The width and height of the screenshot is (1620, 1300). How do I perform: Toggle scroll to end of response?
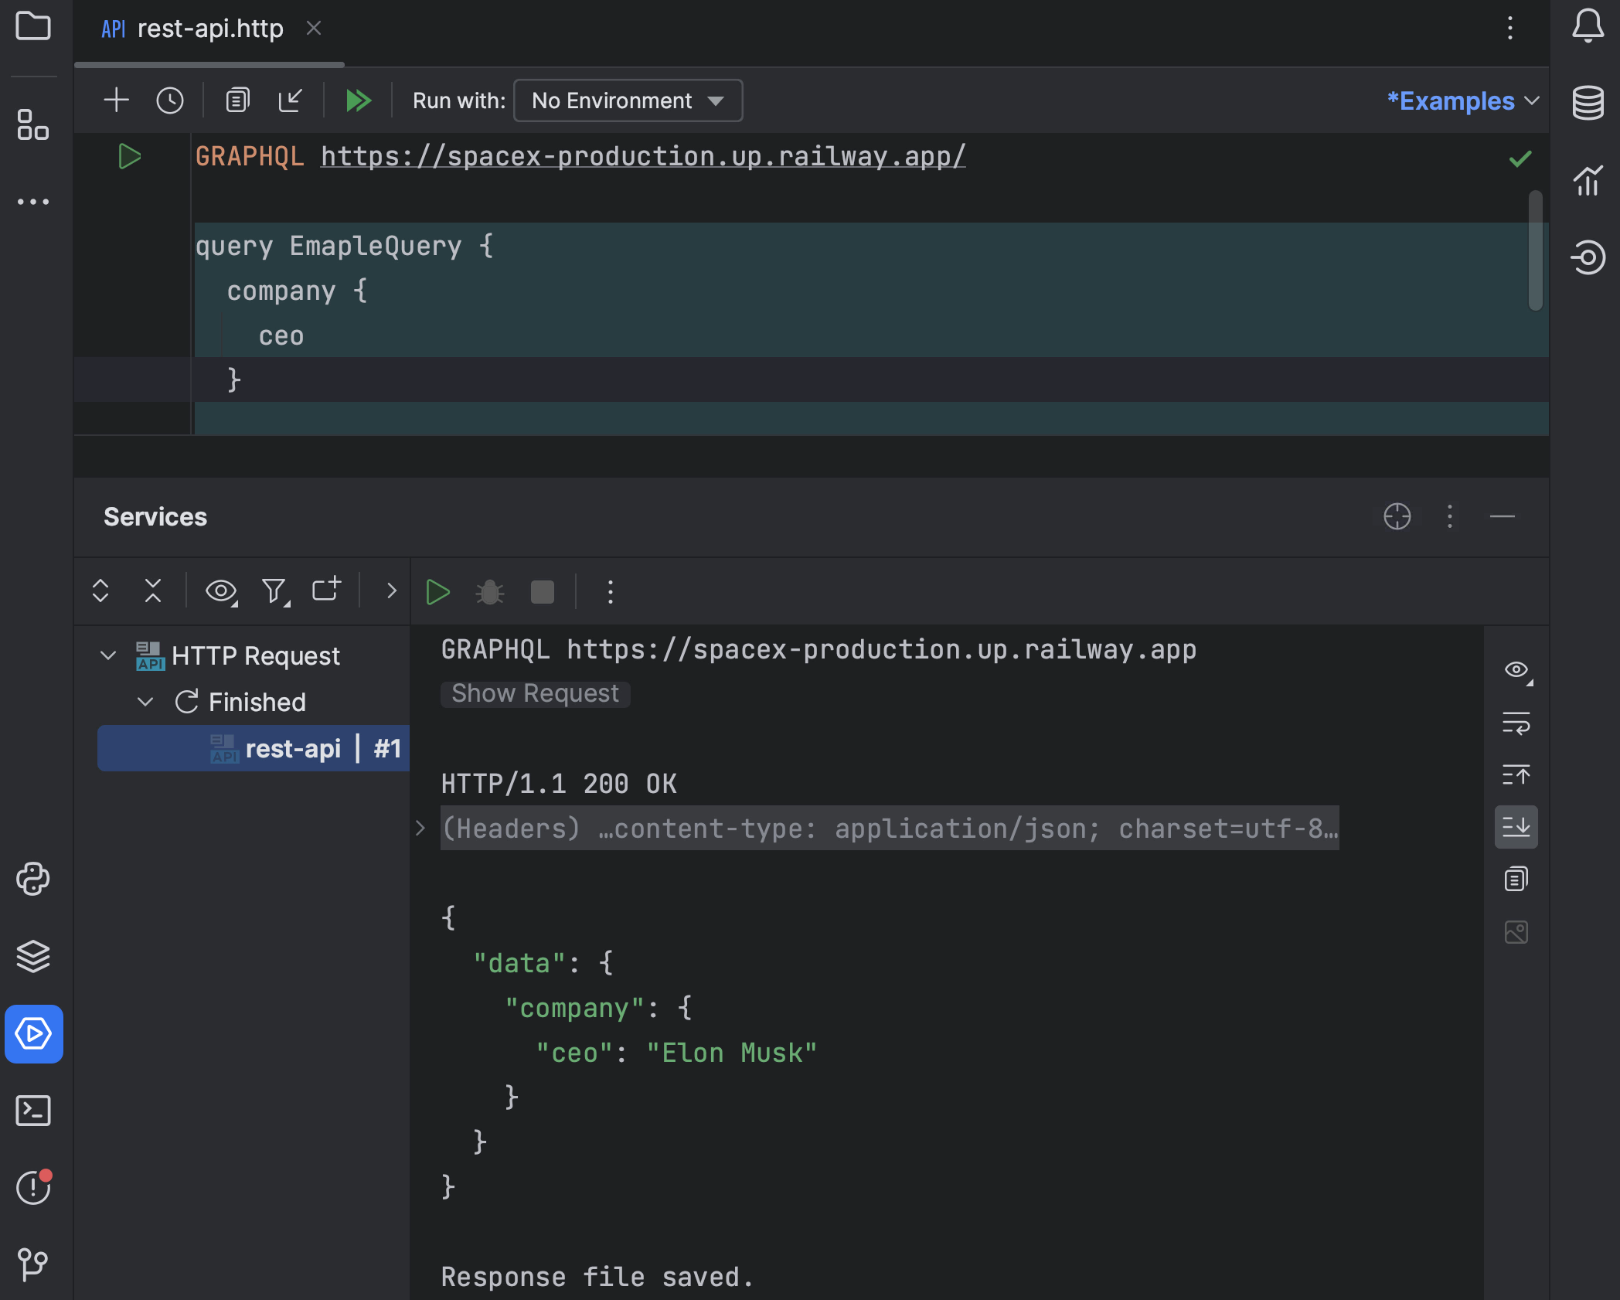[1516, 827]
